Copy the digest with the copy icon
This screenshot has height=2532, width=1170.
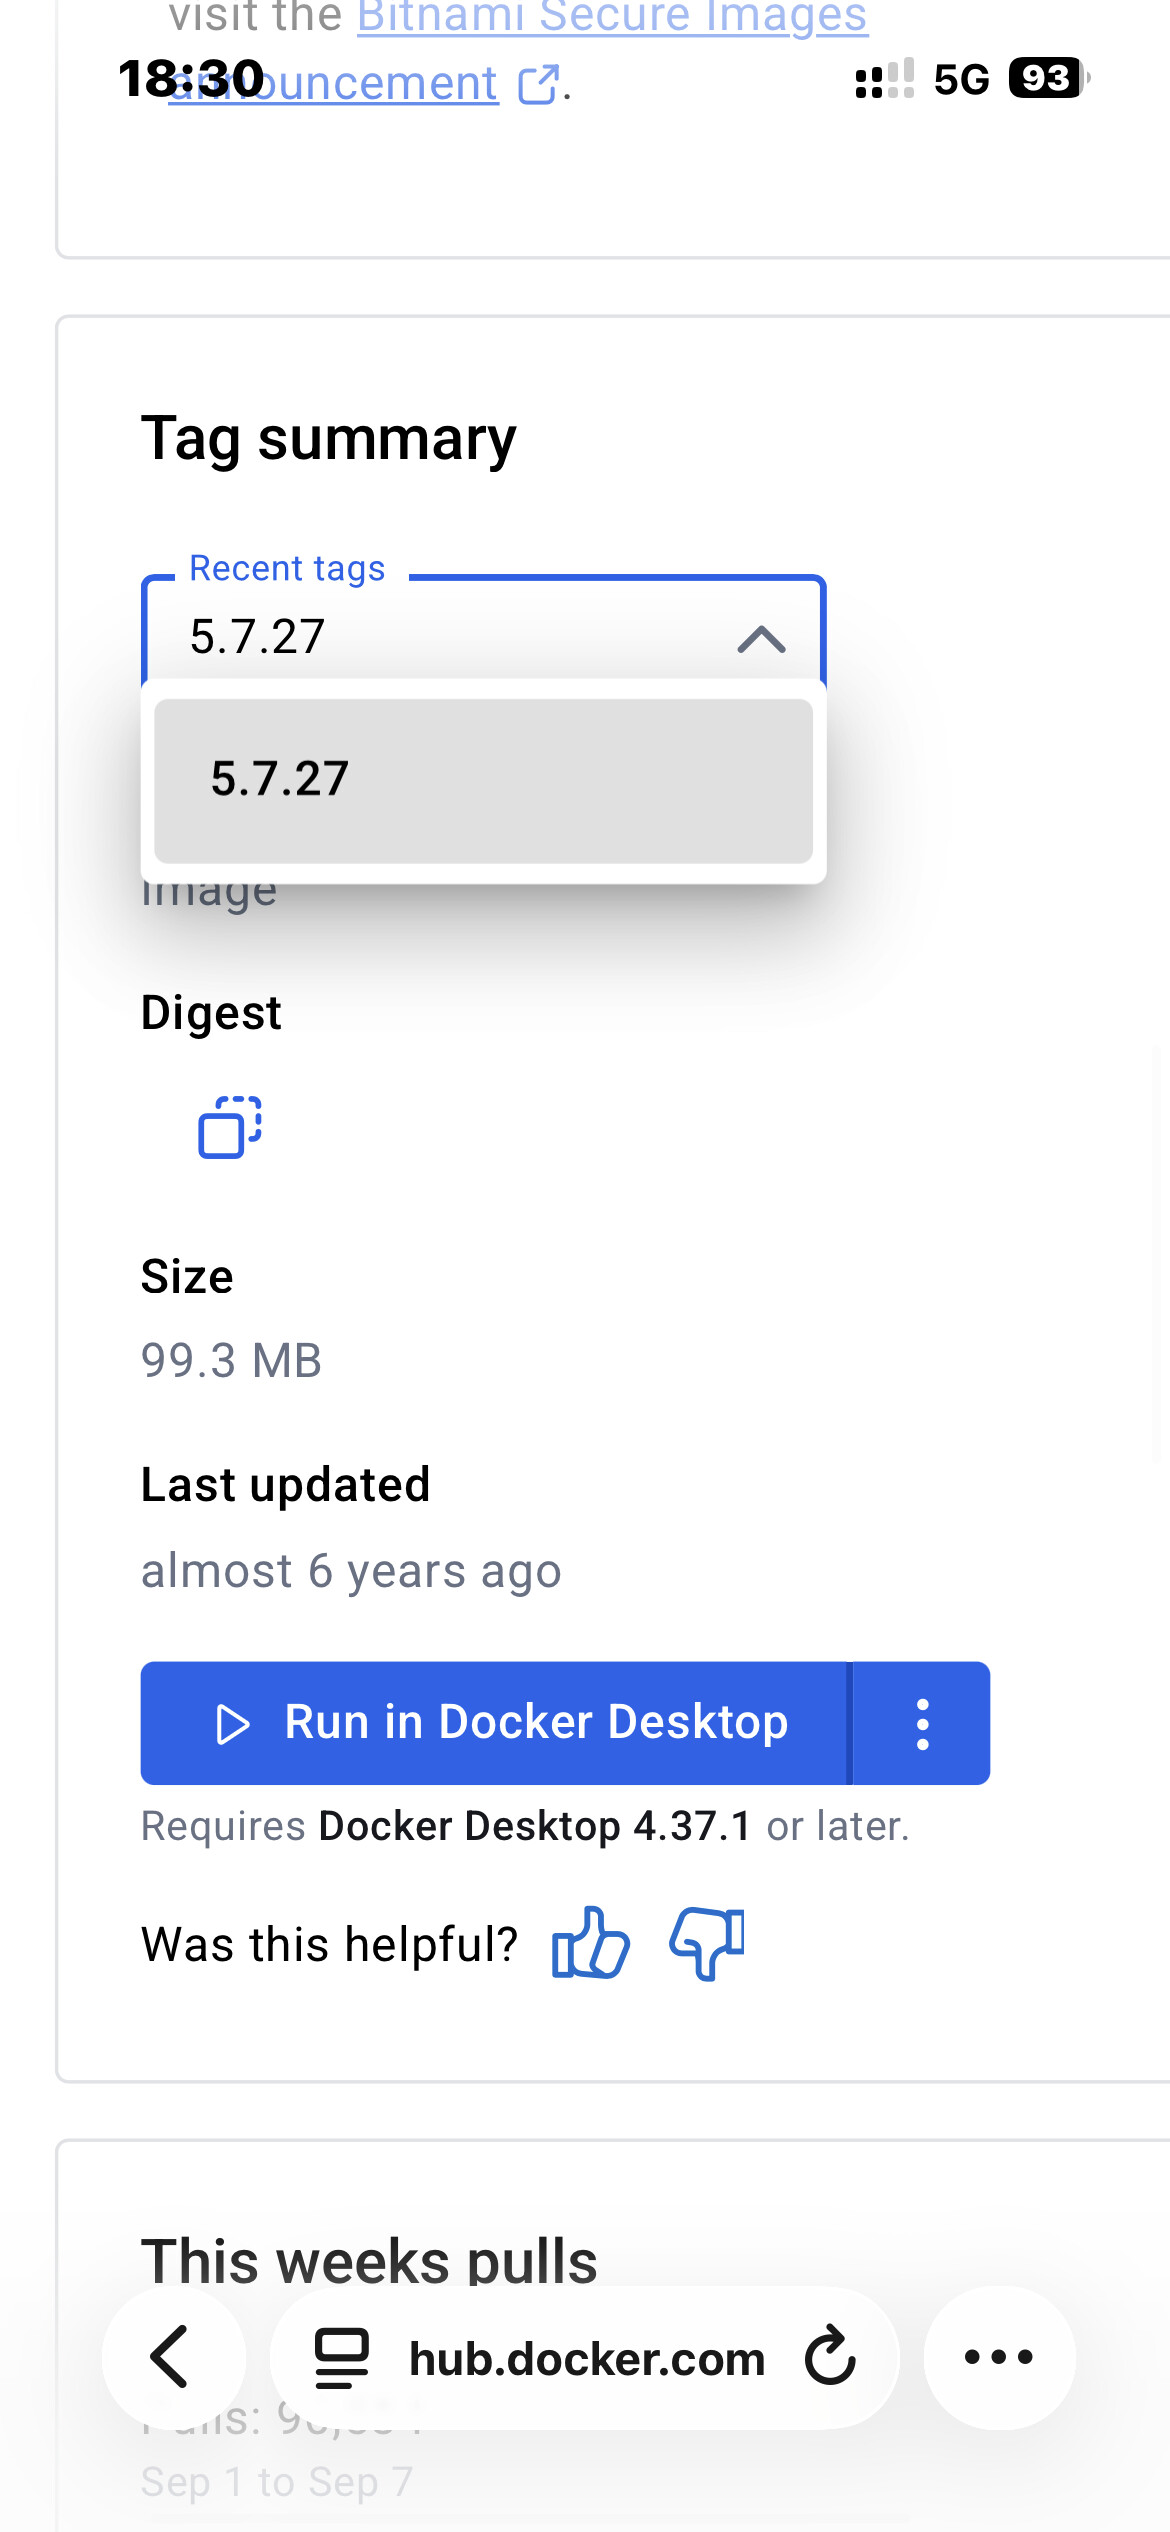point(230,1127)
